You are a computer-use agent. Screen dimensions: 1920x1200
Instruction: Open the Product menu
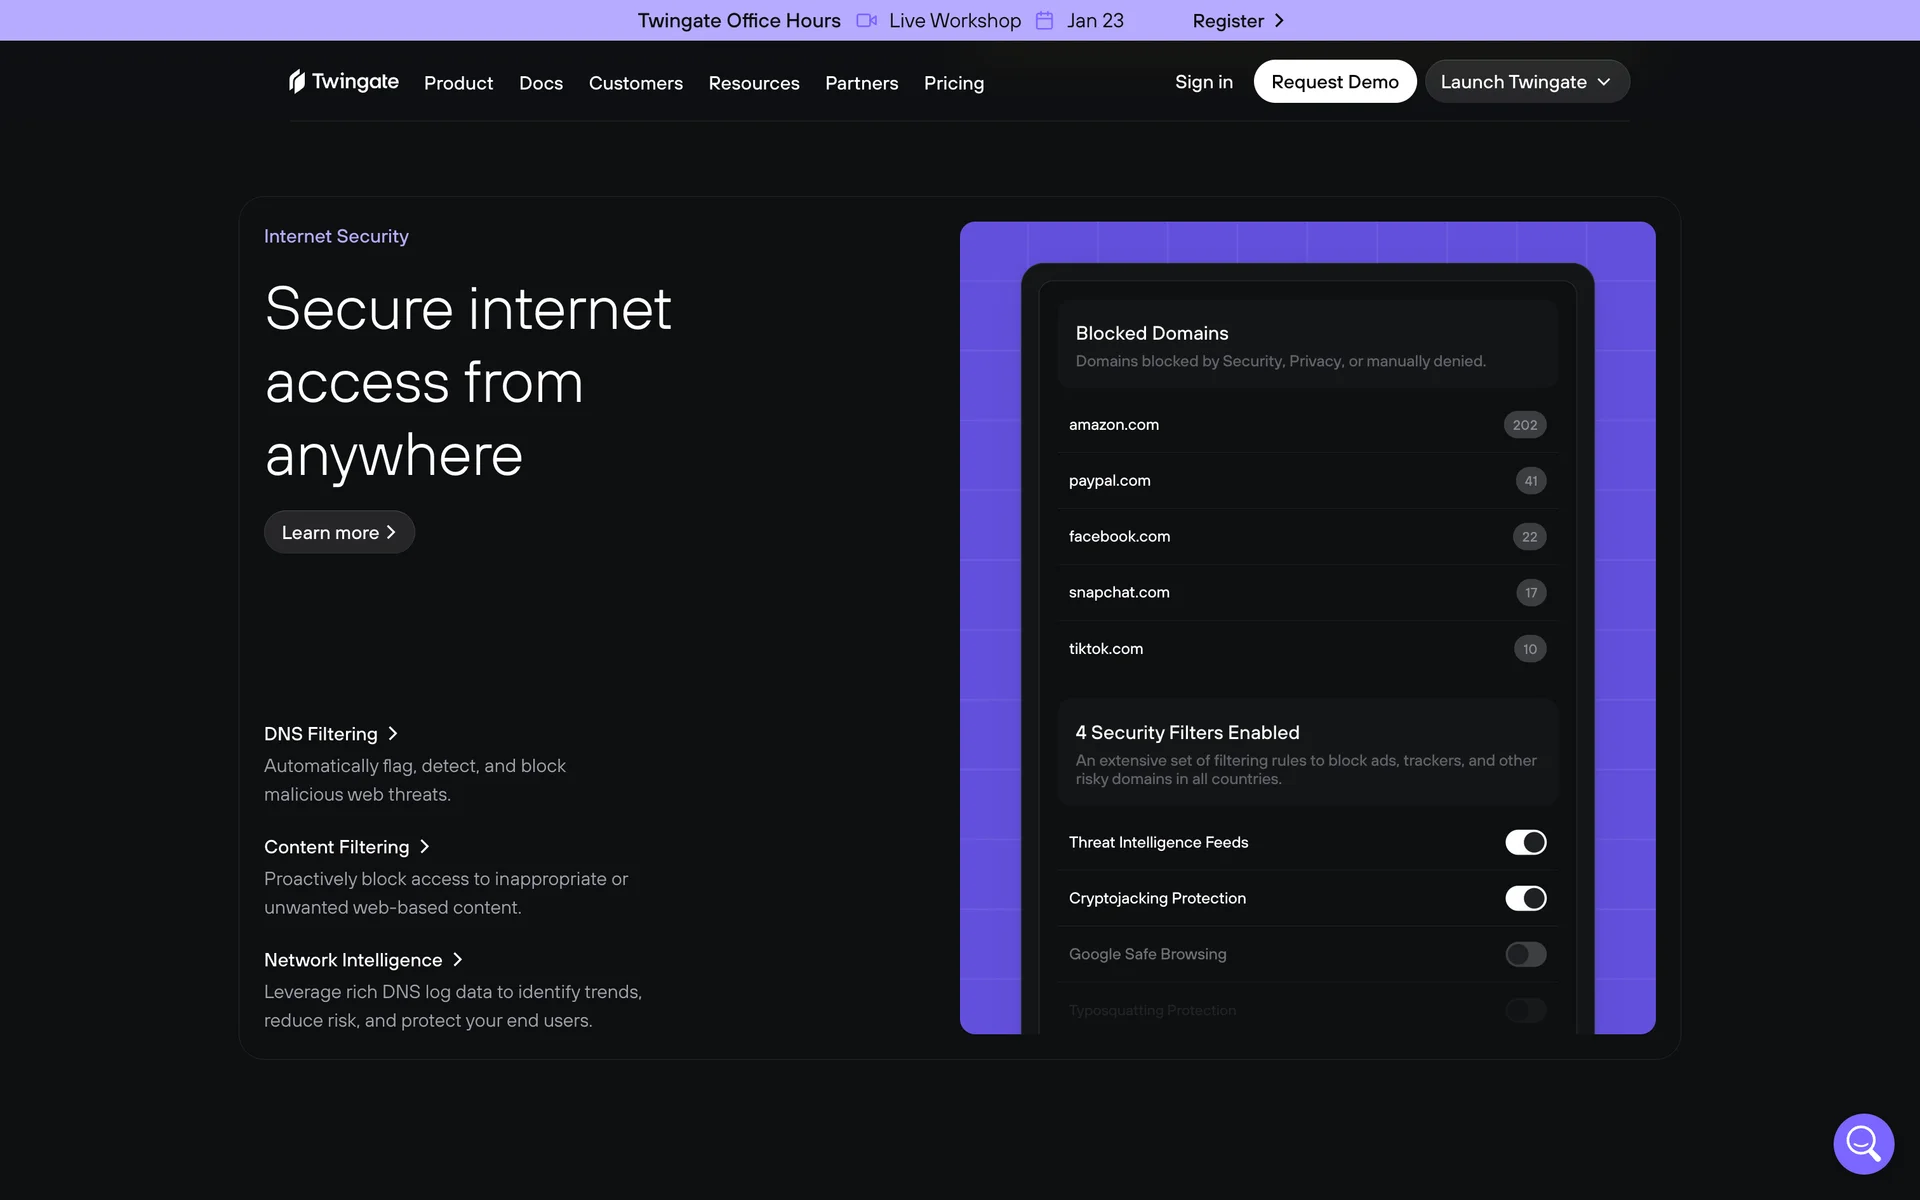(458, 83)
